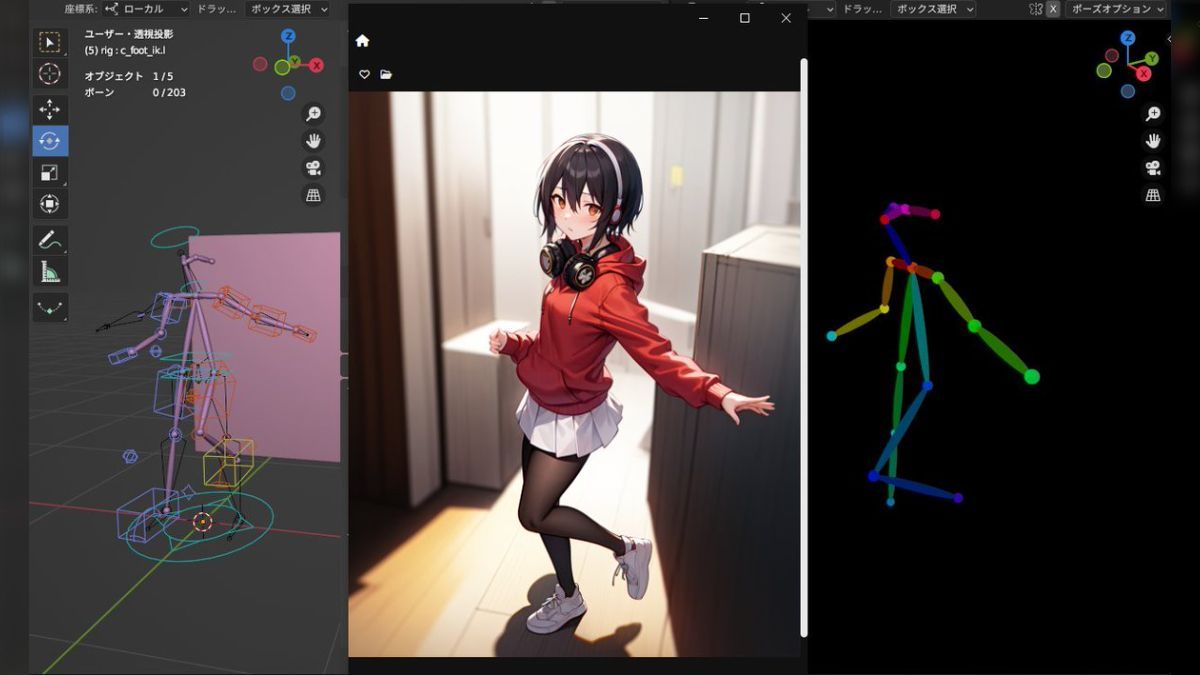Click green negative-Y circle on left gizmo

282,67
